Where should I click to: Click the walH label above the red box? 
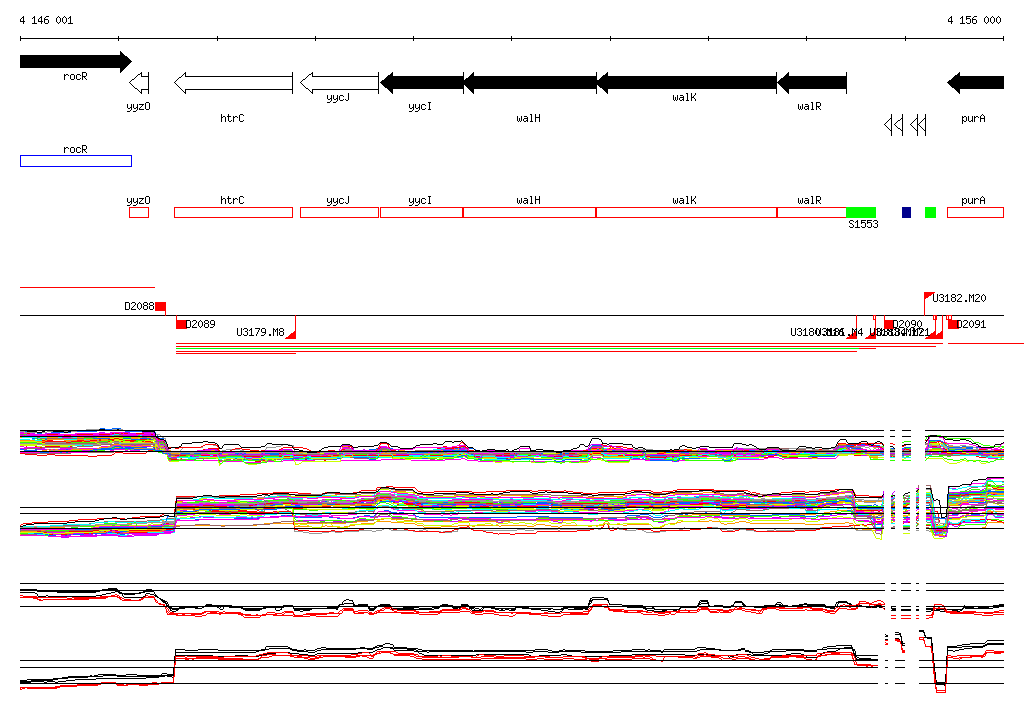[528, 200]
